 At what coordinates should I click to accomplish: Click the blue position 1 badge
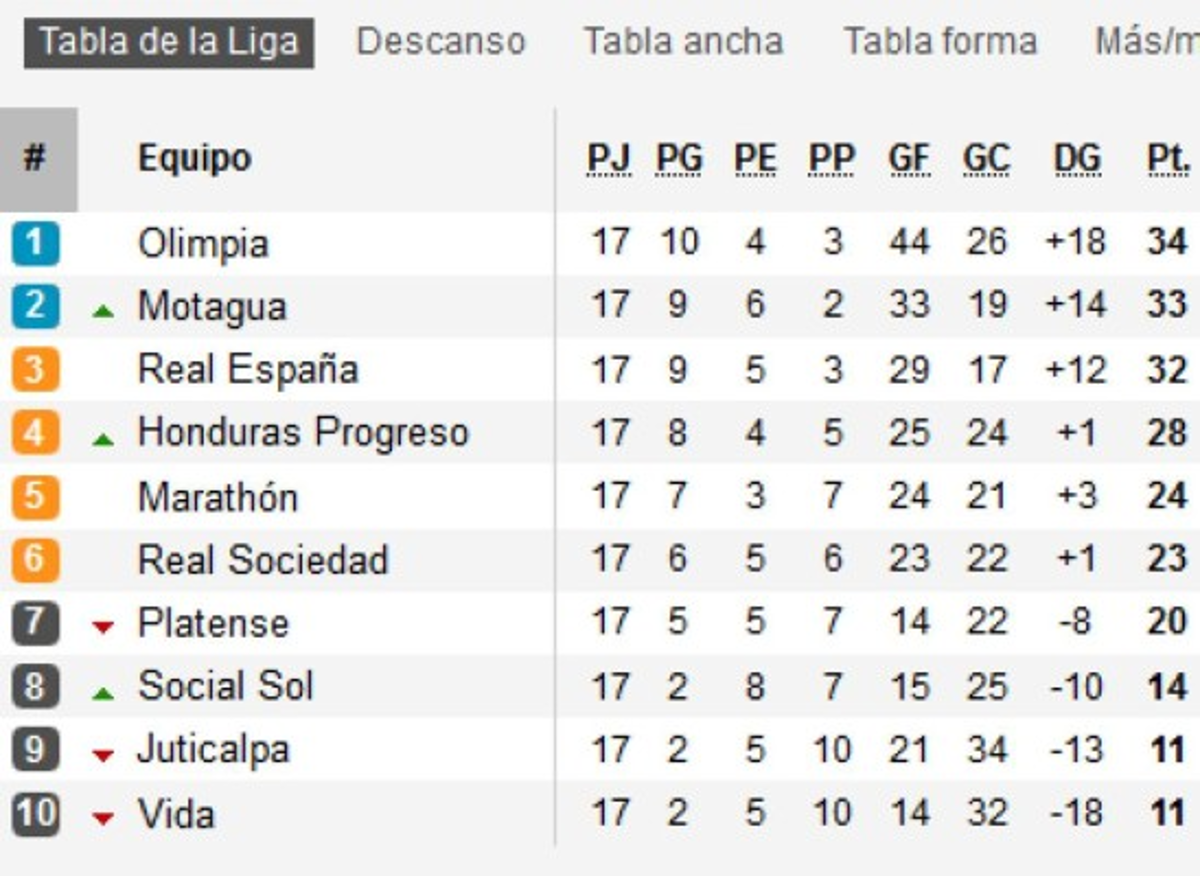click(x=36, y=244)
